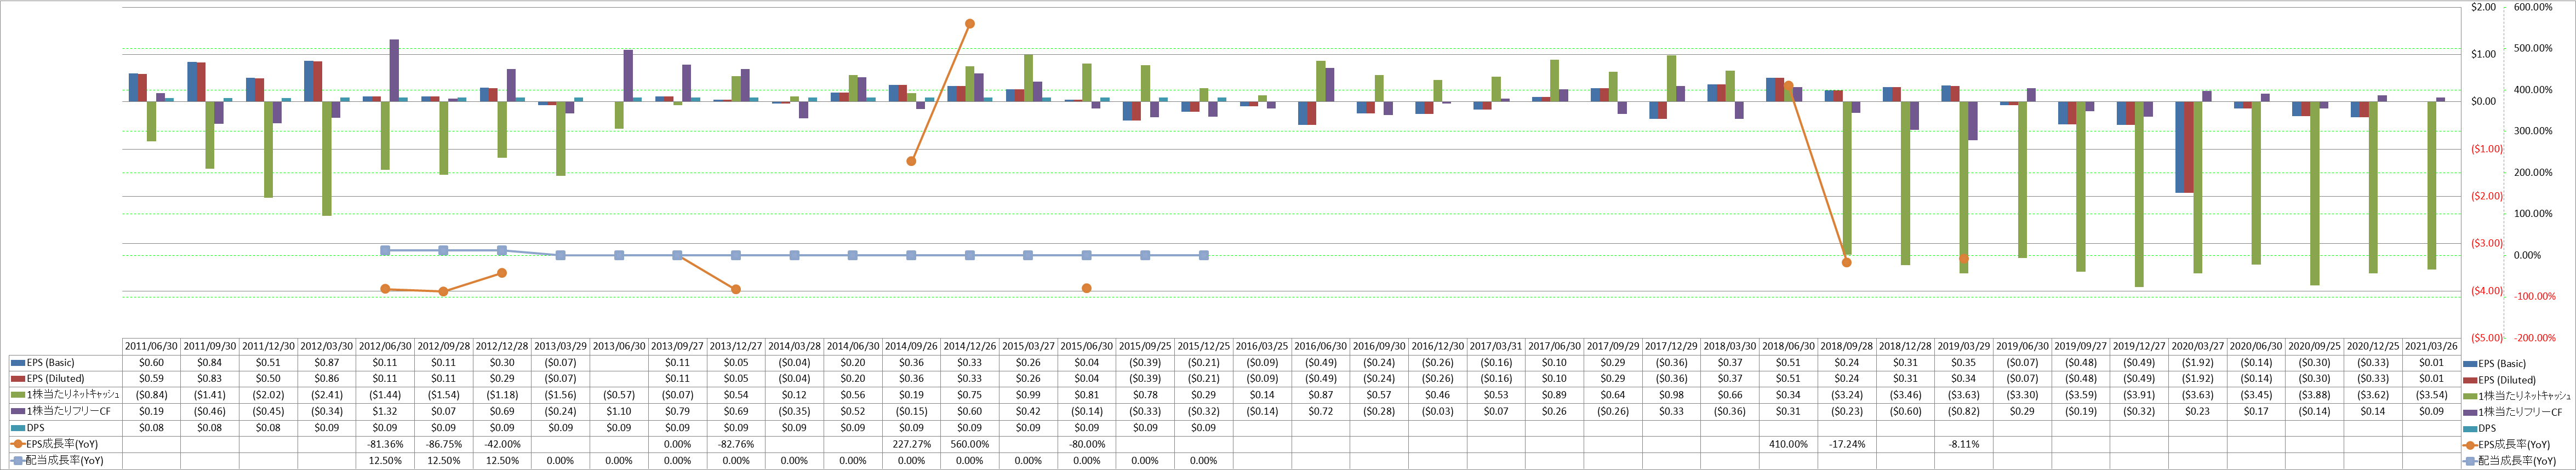Click the ($2.41) net cash per share cell

[x=326, y=395]
